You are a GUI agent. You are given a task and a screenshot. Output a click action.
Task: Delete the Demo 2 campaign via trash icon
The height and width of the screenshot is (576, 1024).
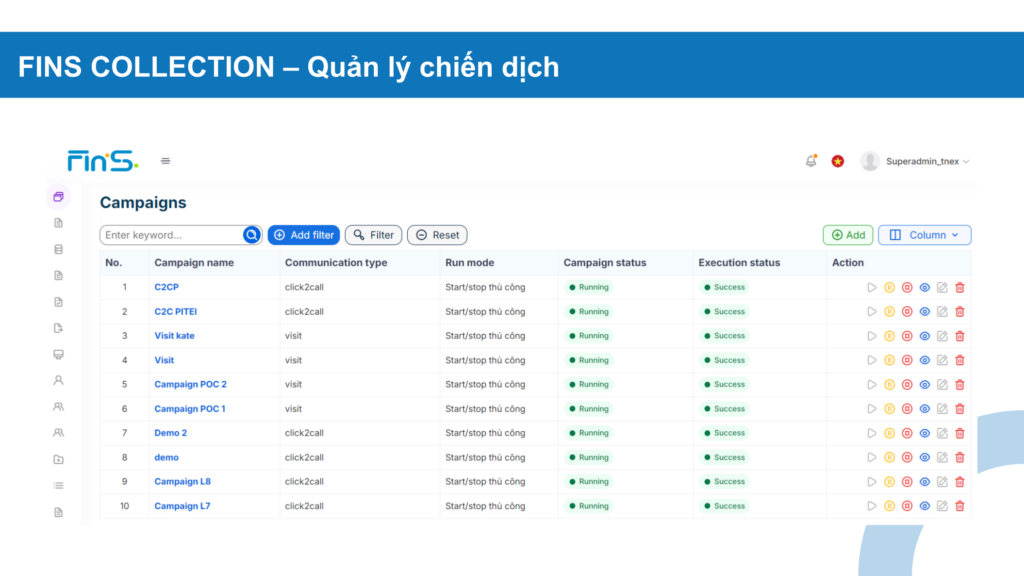click(x=960, y=433)
